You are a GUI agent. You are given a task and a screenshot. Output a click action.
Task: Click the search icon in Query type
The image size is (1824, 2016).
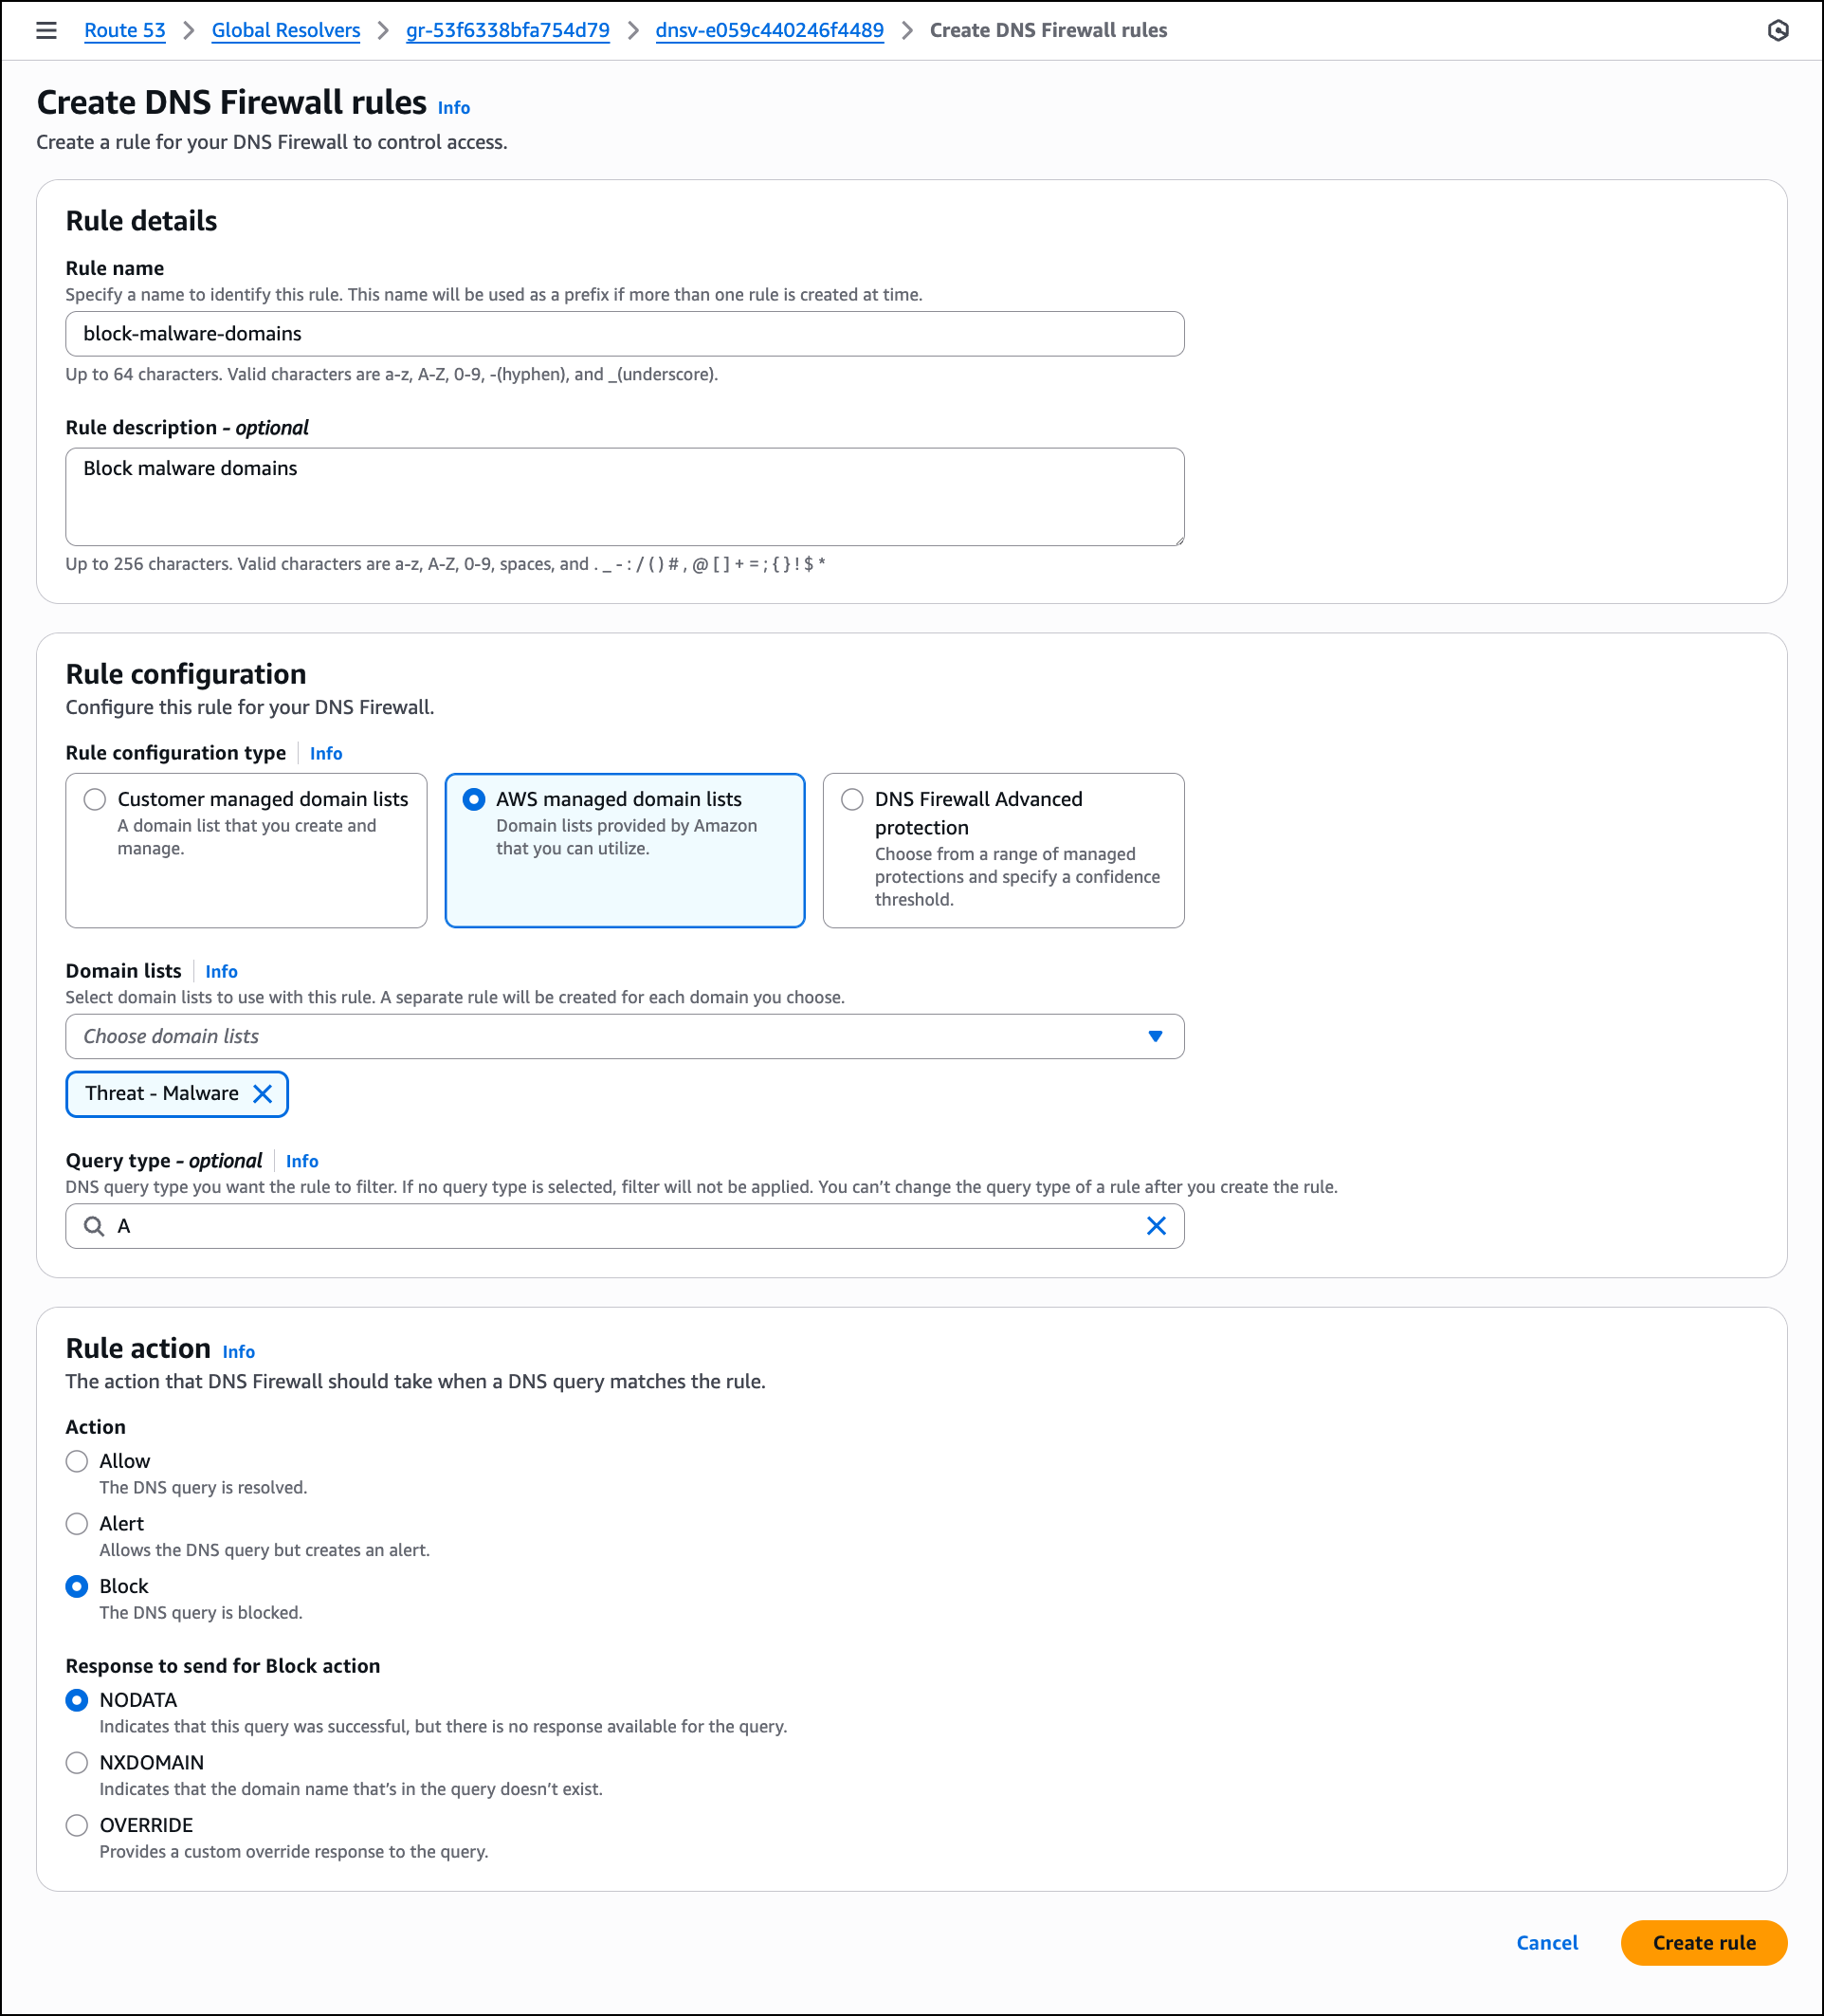(x=94, y=1225)
